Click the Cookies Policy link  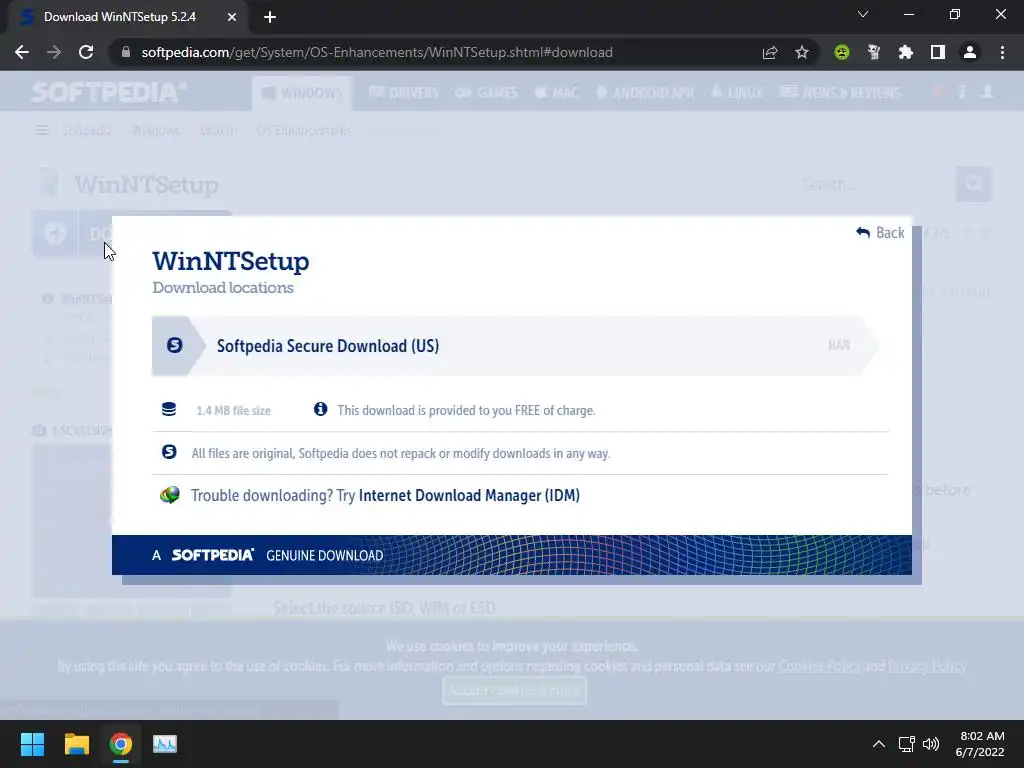(820, 666)
